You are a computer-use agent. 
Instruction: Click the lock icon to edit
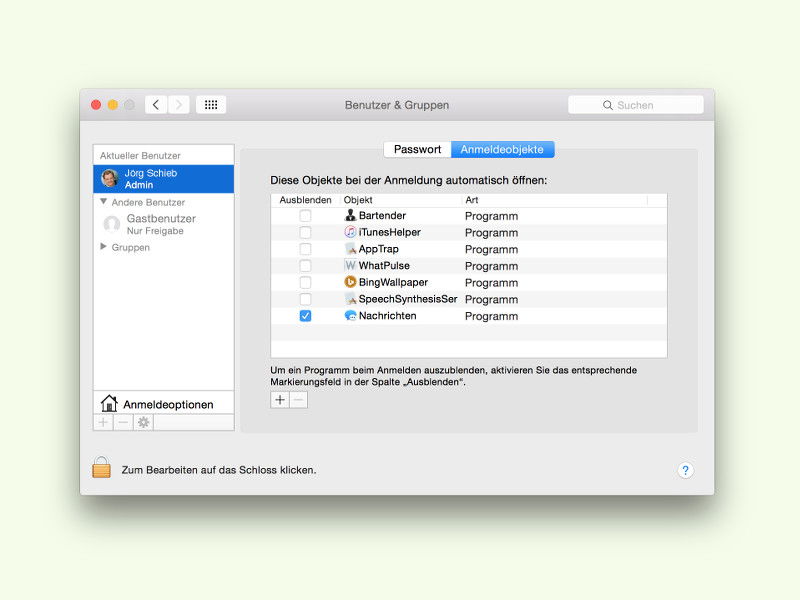101,467
